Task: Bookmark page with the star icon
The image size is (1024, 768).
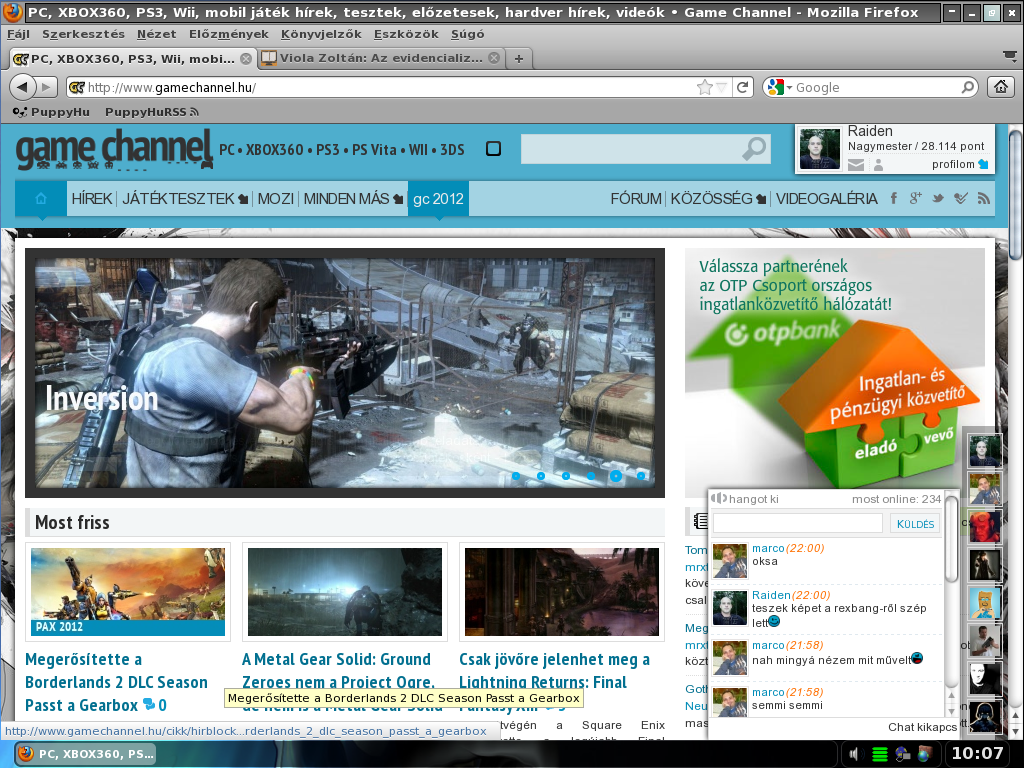Action: point(704,87)
